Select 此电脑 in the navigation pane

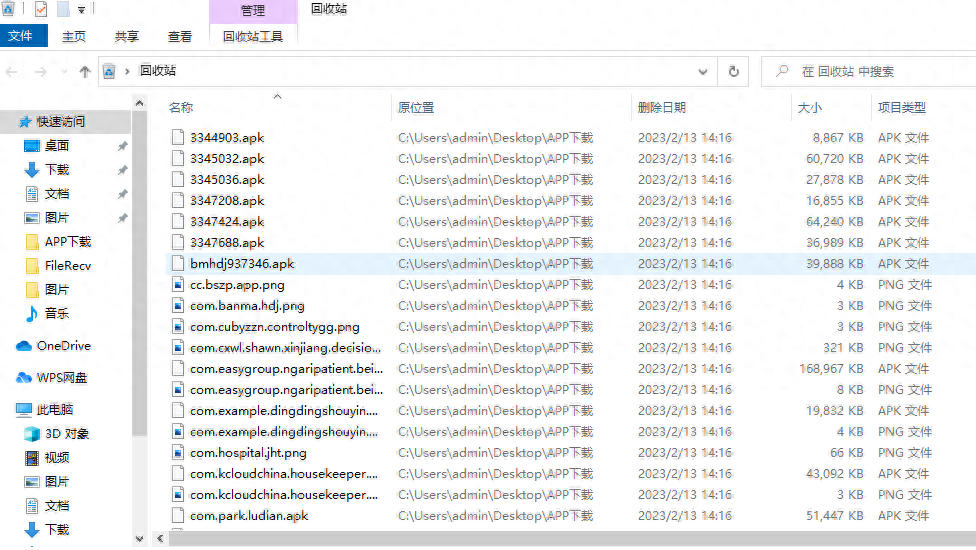[x=55, y=409]
